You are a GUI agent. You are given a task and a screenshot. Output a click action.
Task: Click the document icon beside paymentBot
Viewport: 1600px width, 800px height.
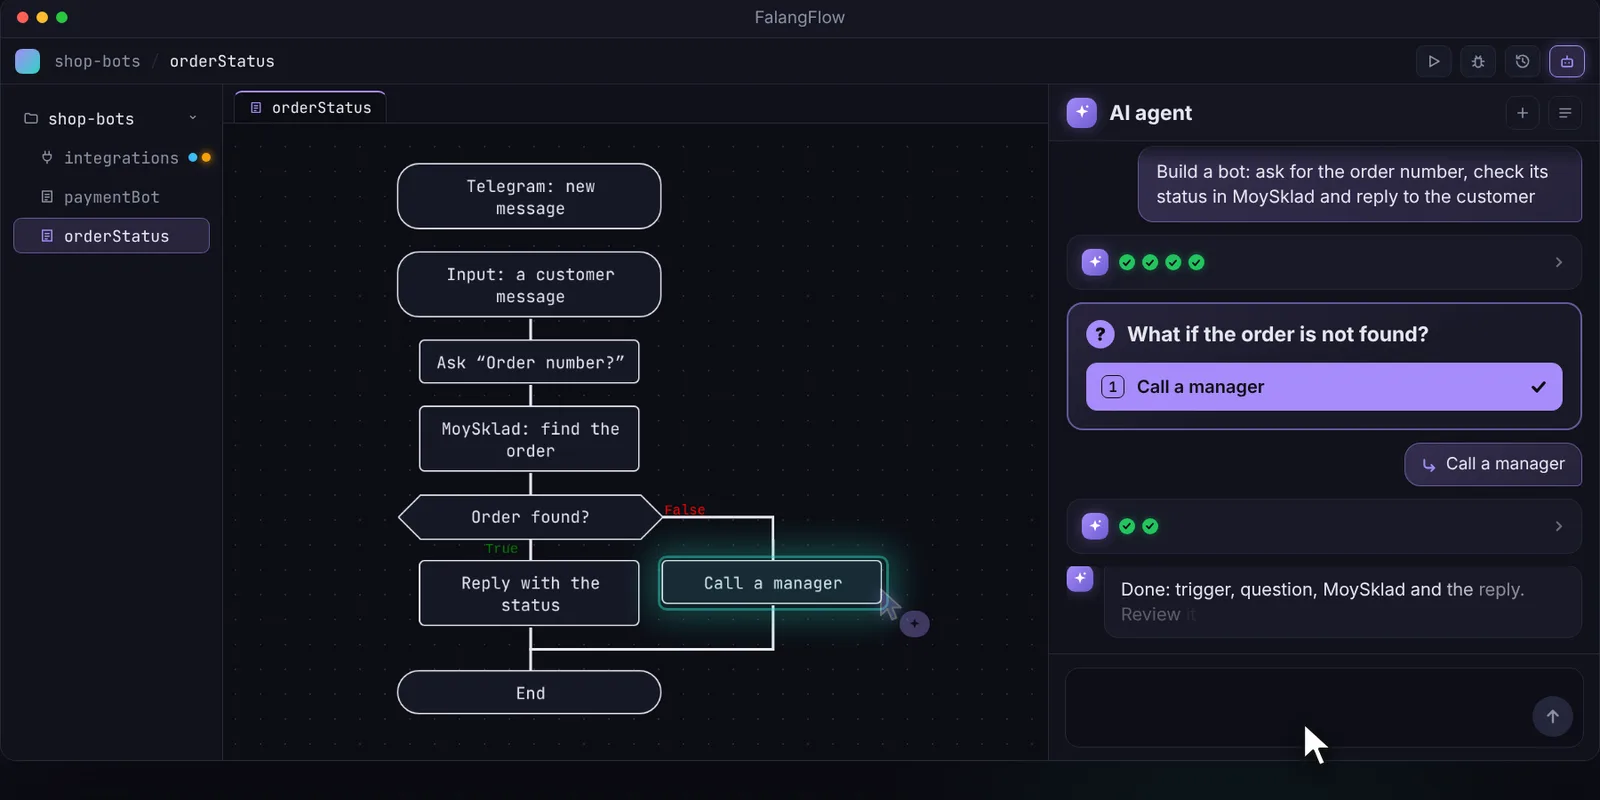[x=47, y=196]
